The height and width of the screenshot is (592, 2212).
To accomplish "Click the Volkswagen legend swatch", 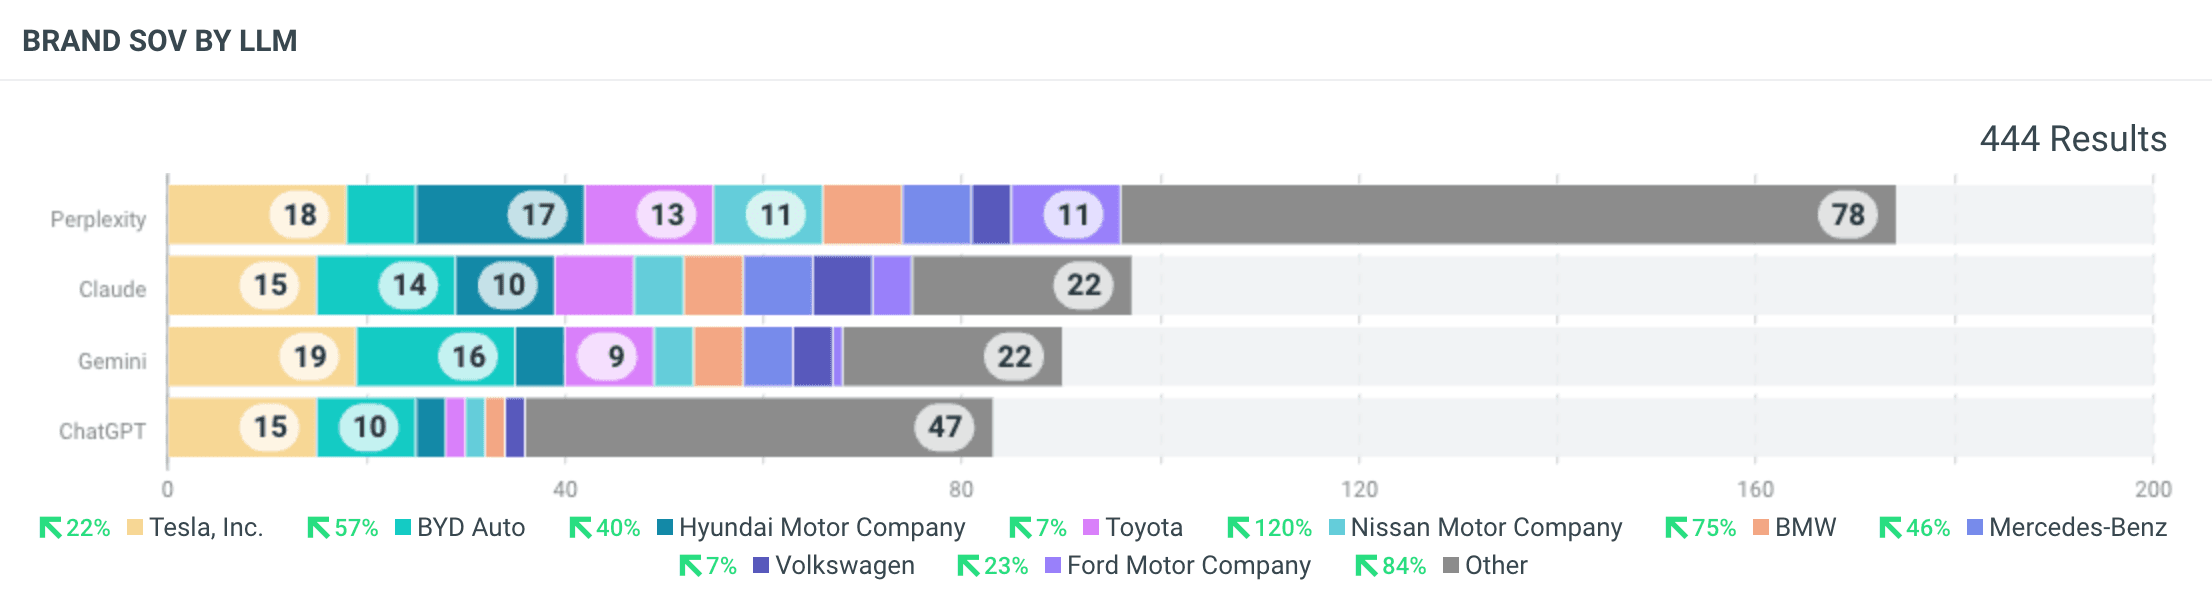I will (761, 566).
